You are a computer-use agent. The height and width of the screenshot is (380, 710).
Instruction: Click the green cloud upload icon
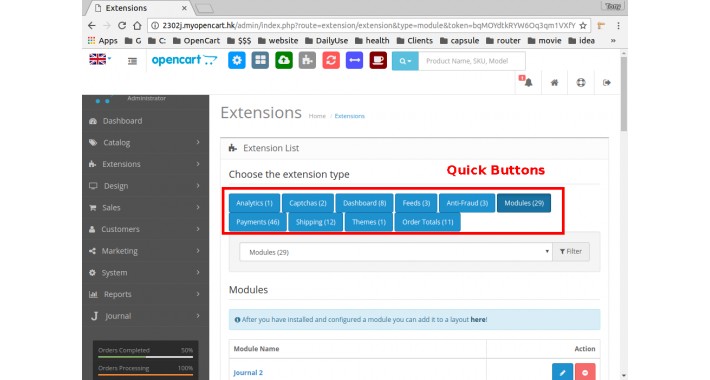283,60
